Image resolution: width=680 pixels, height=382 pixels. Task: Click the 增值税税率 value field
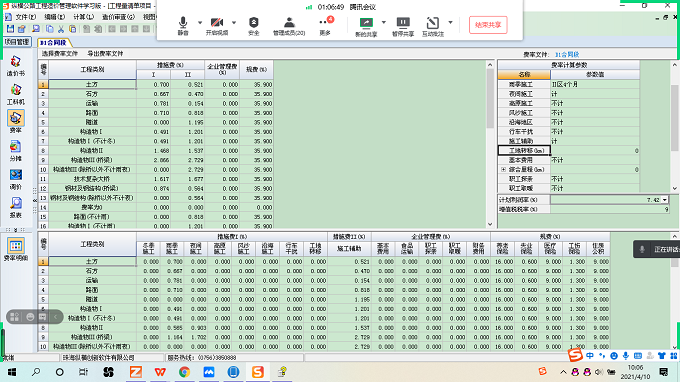pyautogui.click(x=611, y=209)
